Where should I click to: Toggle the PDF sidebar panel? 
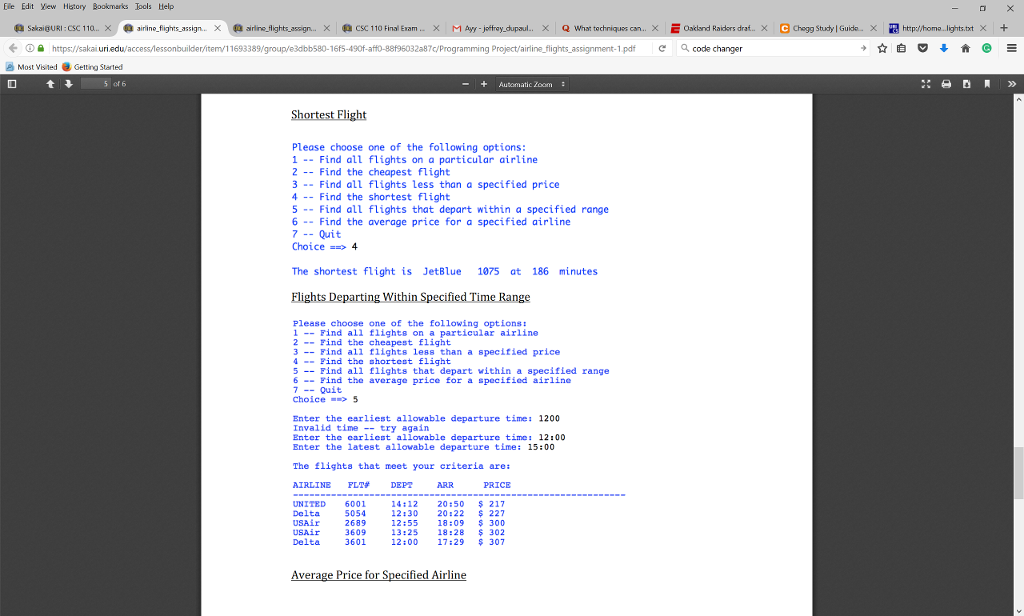[x=12, y=84]
